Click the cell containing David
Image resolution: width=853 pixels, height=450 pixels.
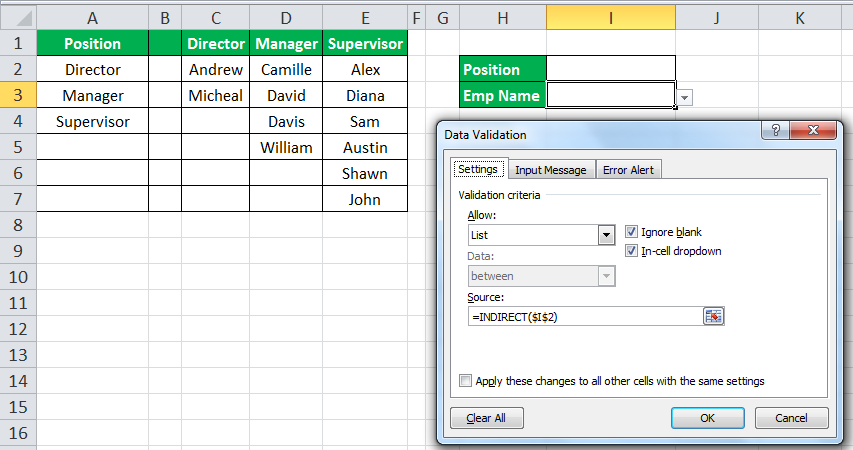286,95
